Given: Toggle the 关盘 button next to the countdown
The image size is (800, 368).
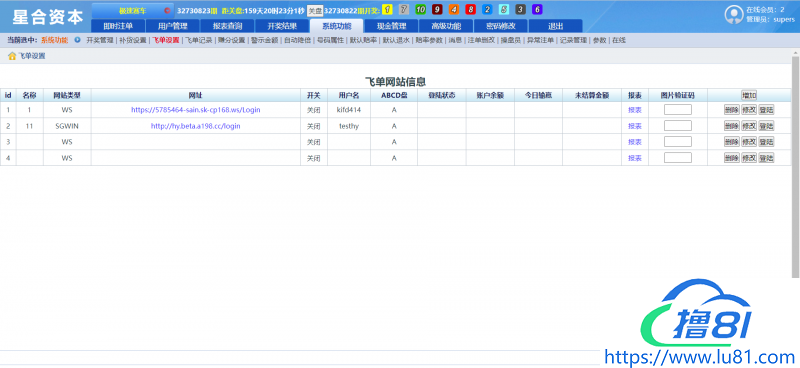Looking at the screenshot, I should coord(315,11).
